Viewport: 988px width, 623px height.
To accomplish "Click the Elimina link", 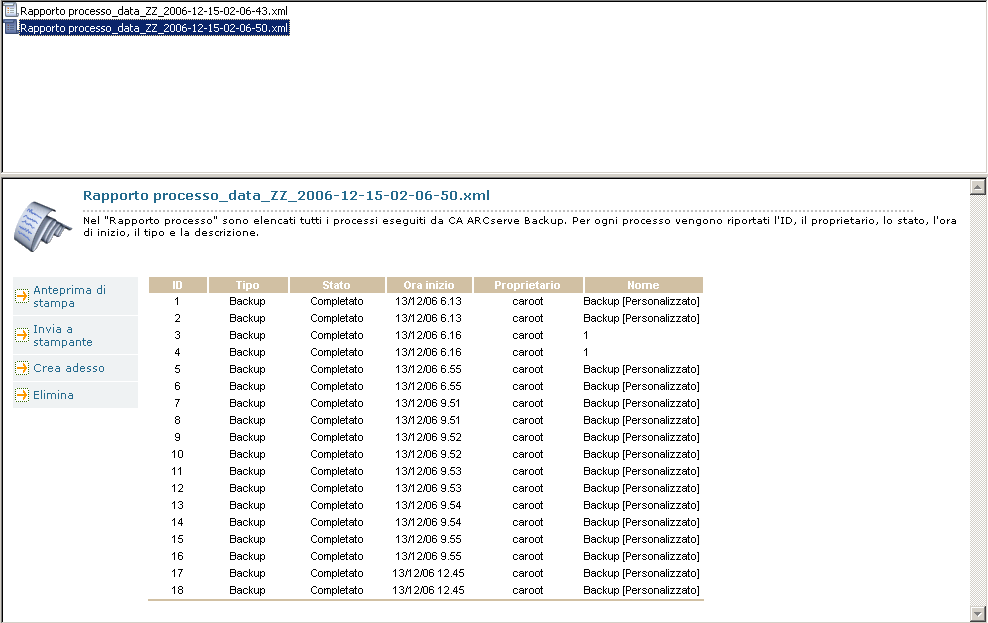I will coord(54,395).
